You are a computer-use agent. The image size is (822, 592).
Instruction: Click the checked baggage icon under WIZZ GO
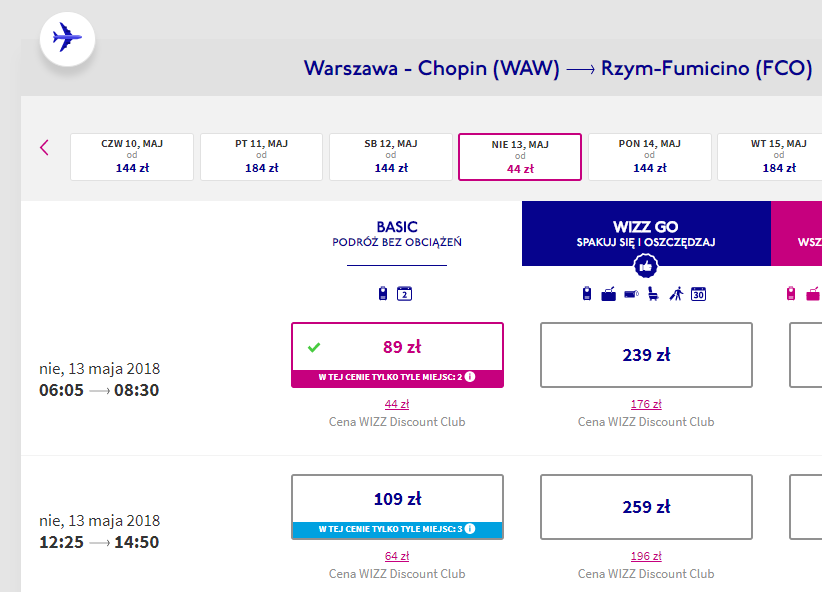tap(631, 294)
